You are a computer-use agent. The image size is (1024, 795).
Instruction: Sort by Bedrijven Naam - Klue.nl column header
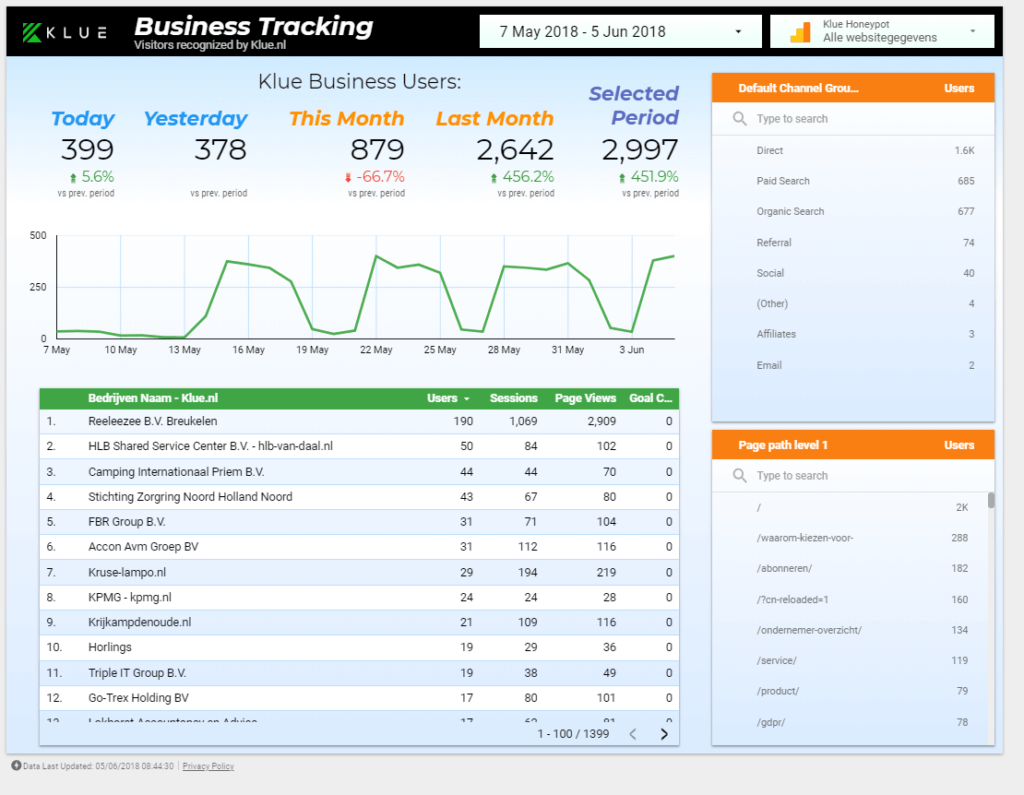(x=153, y=398)
